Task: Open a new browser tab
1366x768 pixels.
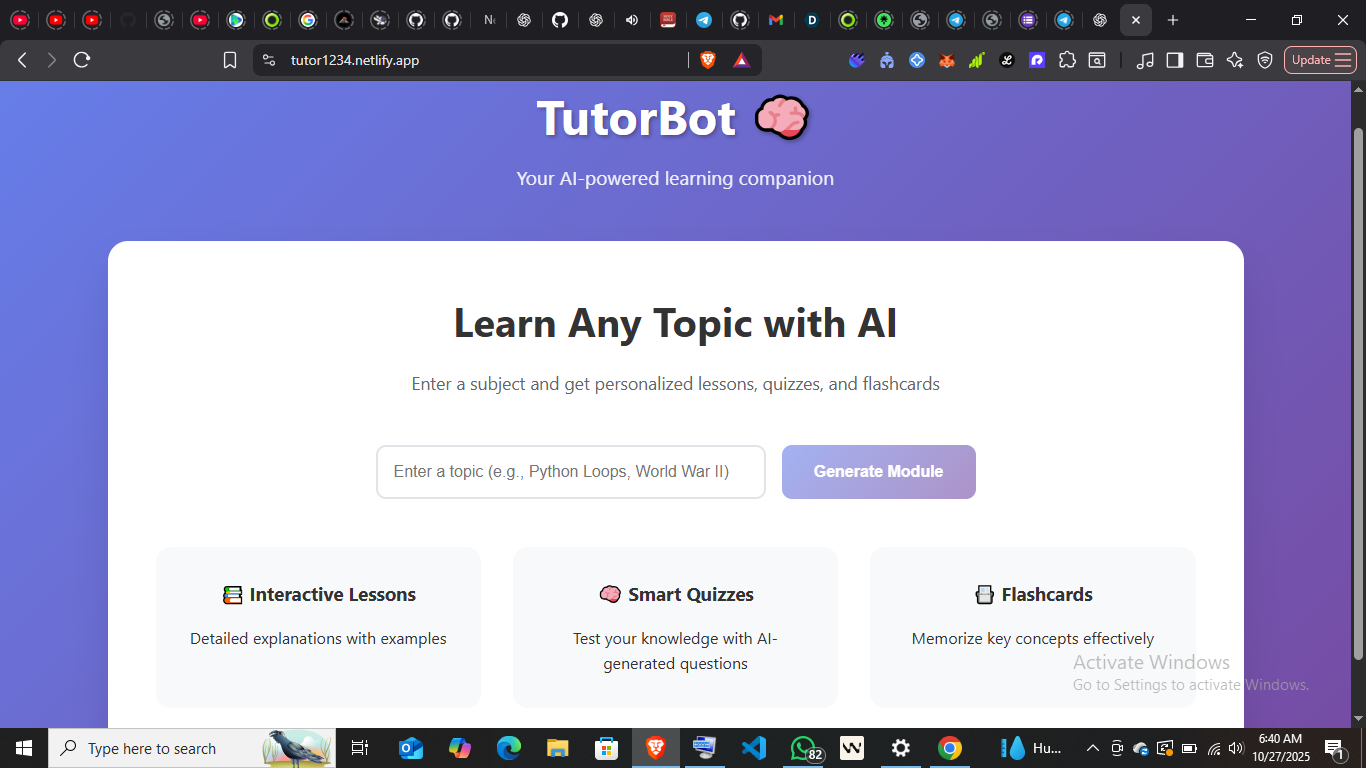Action: pyautogui.click(x=1173, y=20)
